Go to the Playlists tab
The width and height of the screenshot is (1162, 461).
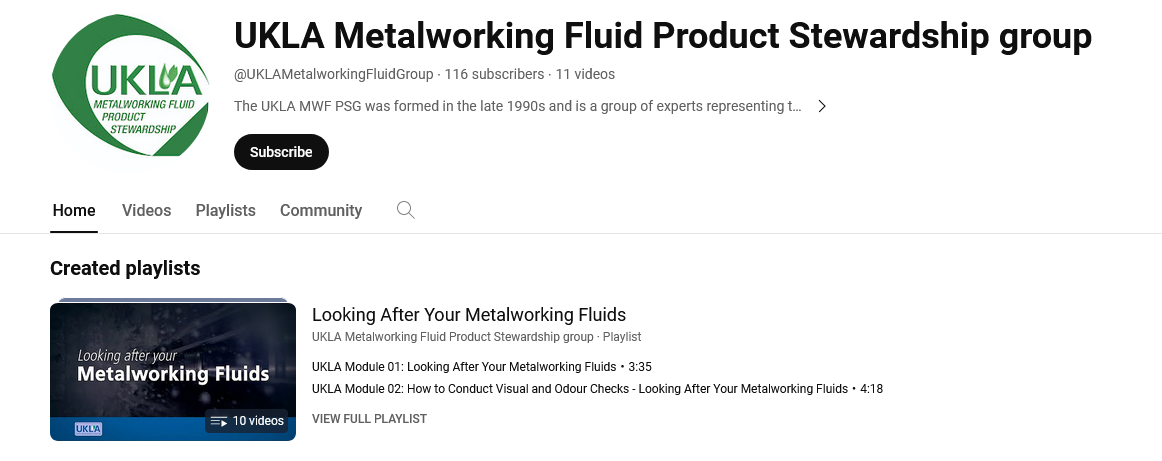(225, 211)
